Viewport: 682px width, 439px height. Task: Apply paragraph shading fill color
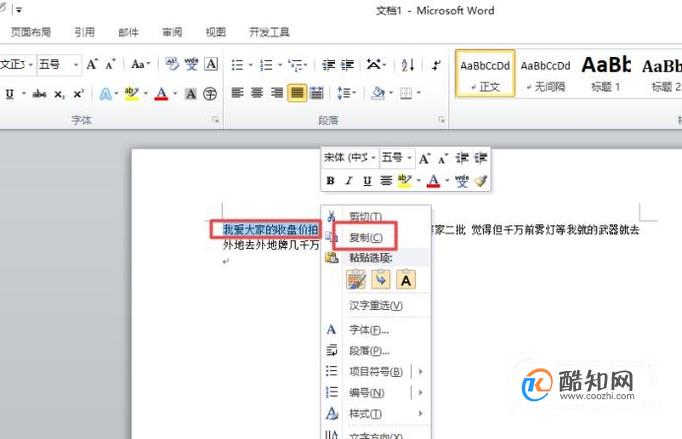[378, 93]
